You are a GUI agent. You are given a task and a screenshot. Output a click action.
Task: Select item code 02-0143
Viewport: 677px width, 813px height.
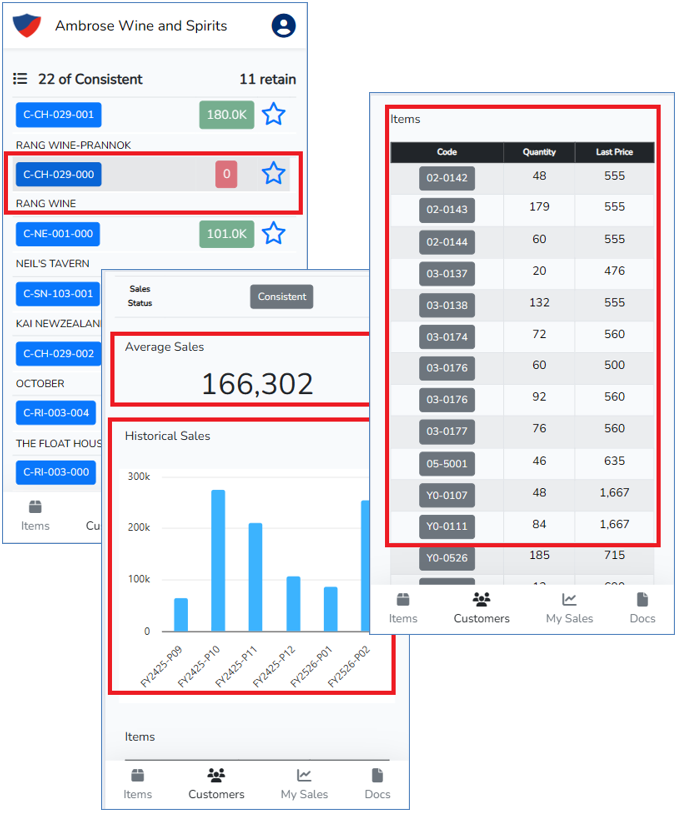click(x=447, y=210)
